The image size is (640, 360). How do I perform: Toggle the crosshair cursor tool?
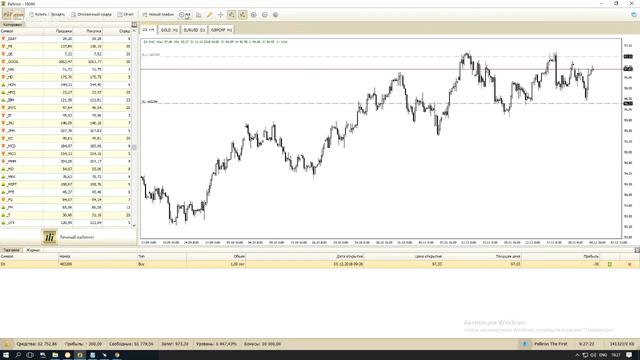[x=220, y=15]
